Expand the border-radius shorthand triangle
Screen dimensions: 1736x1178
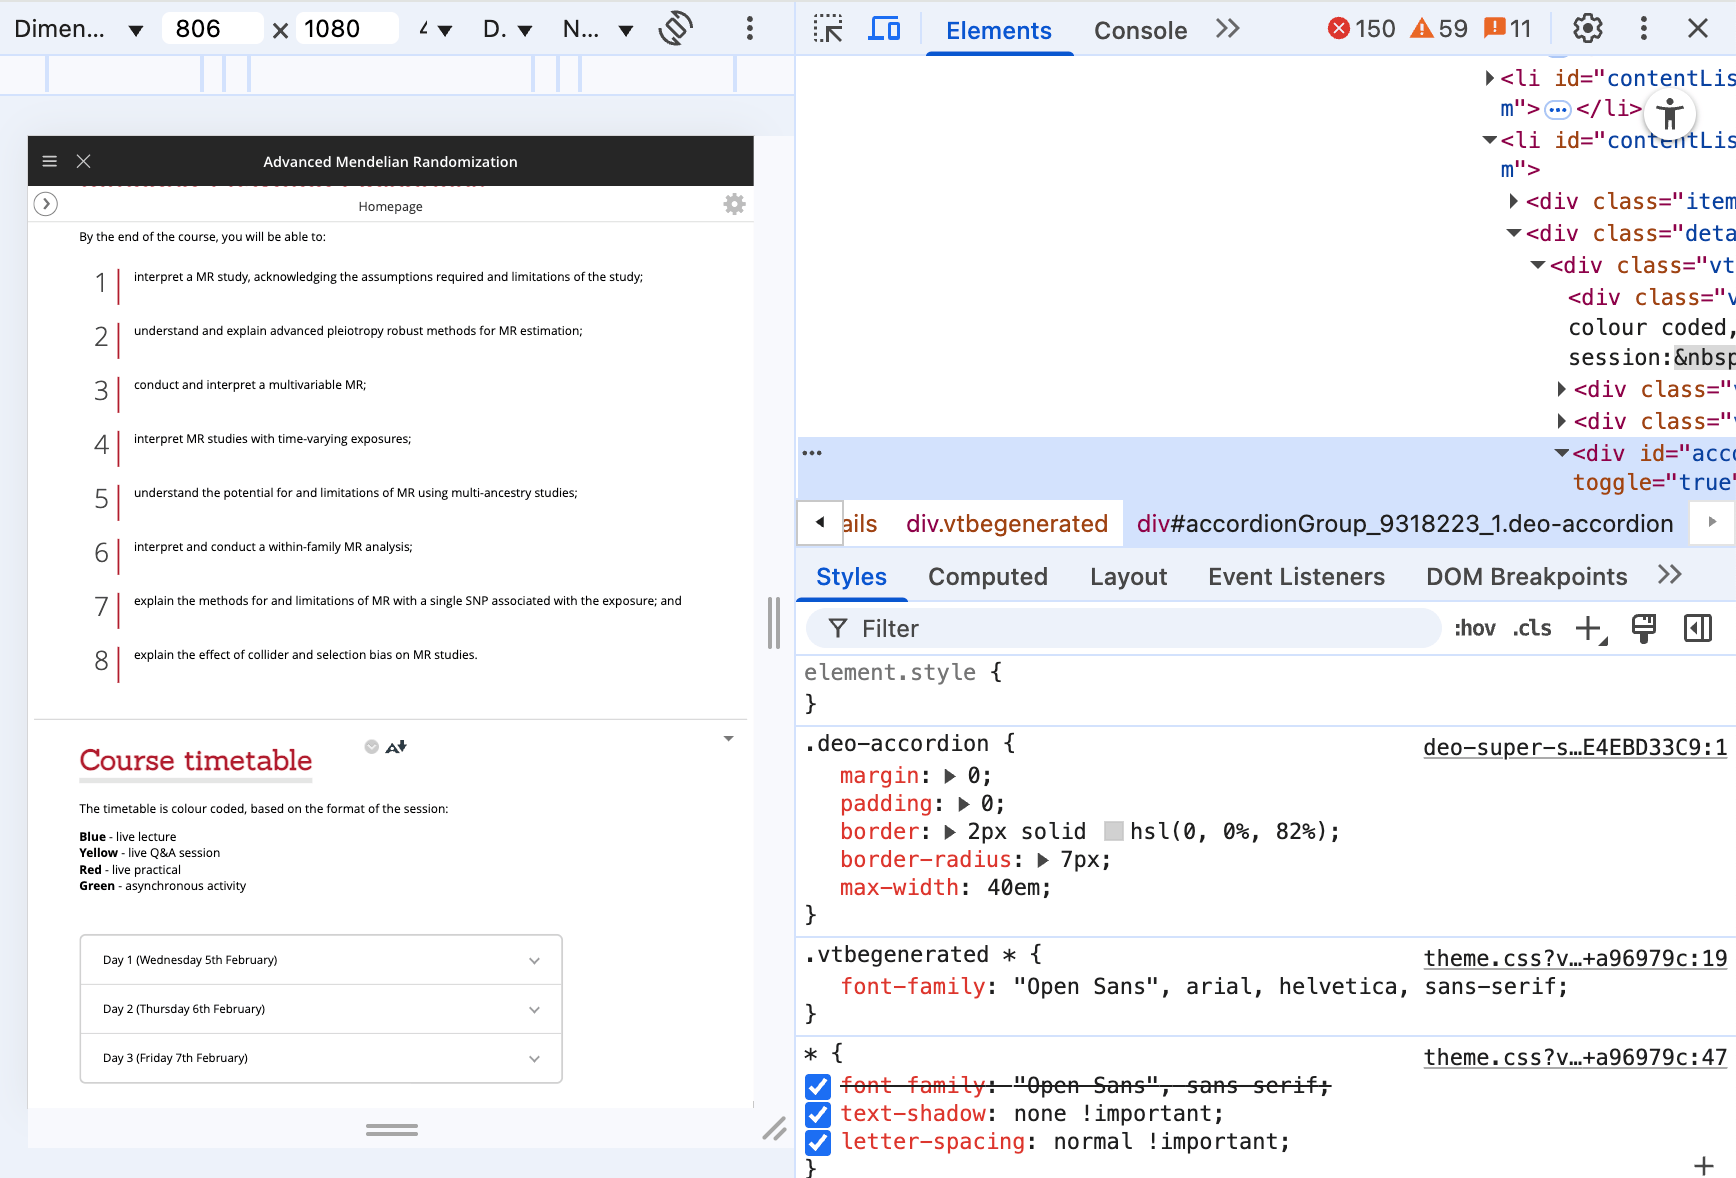[x=1043, y=860]
